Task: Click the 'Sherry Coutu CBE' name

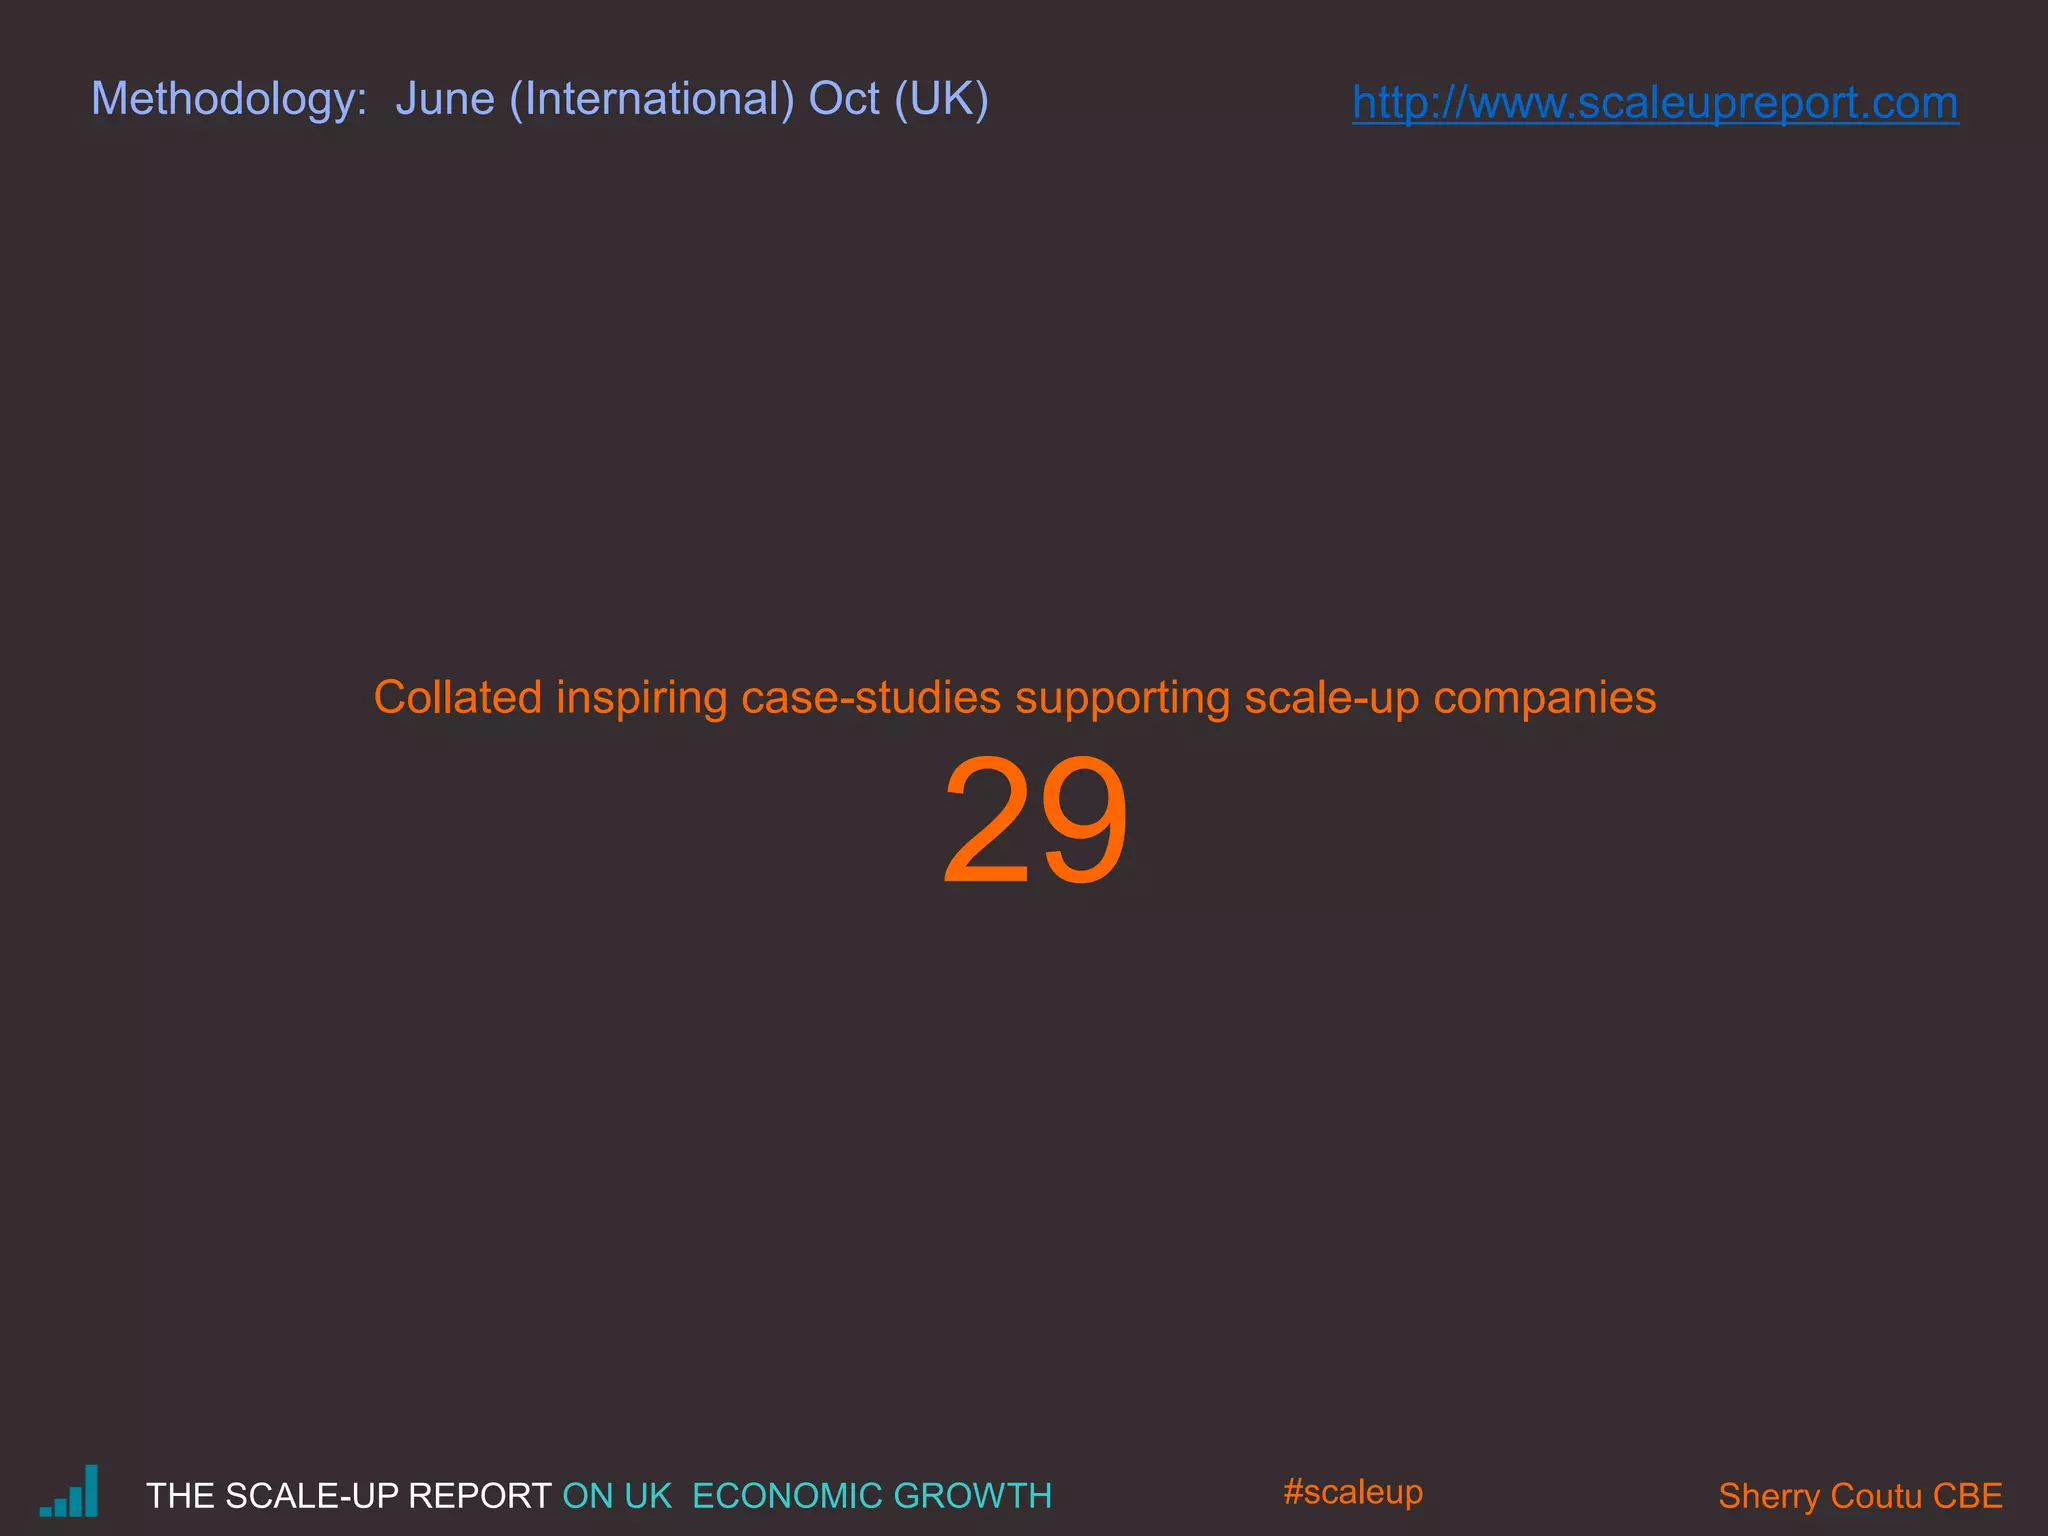Action: click(1860, 1496)
